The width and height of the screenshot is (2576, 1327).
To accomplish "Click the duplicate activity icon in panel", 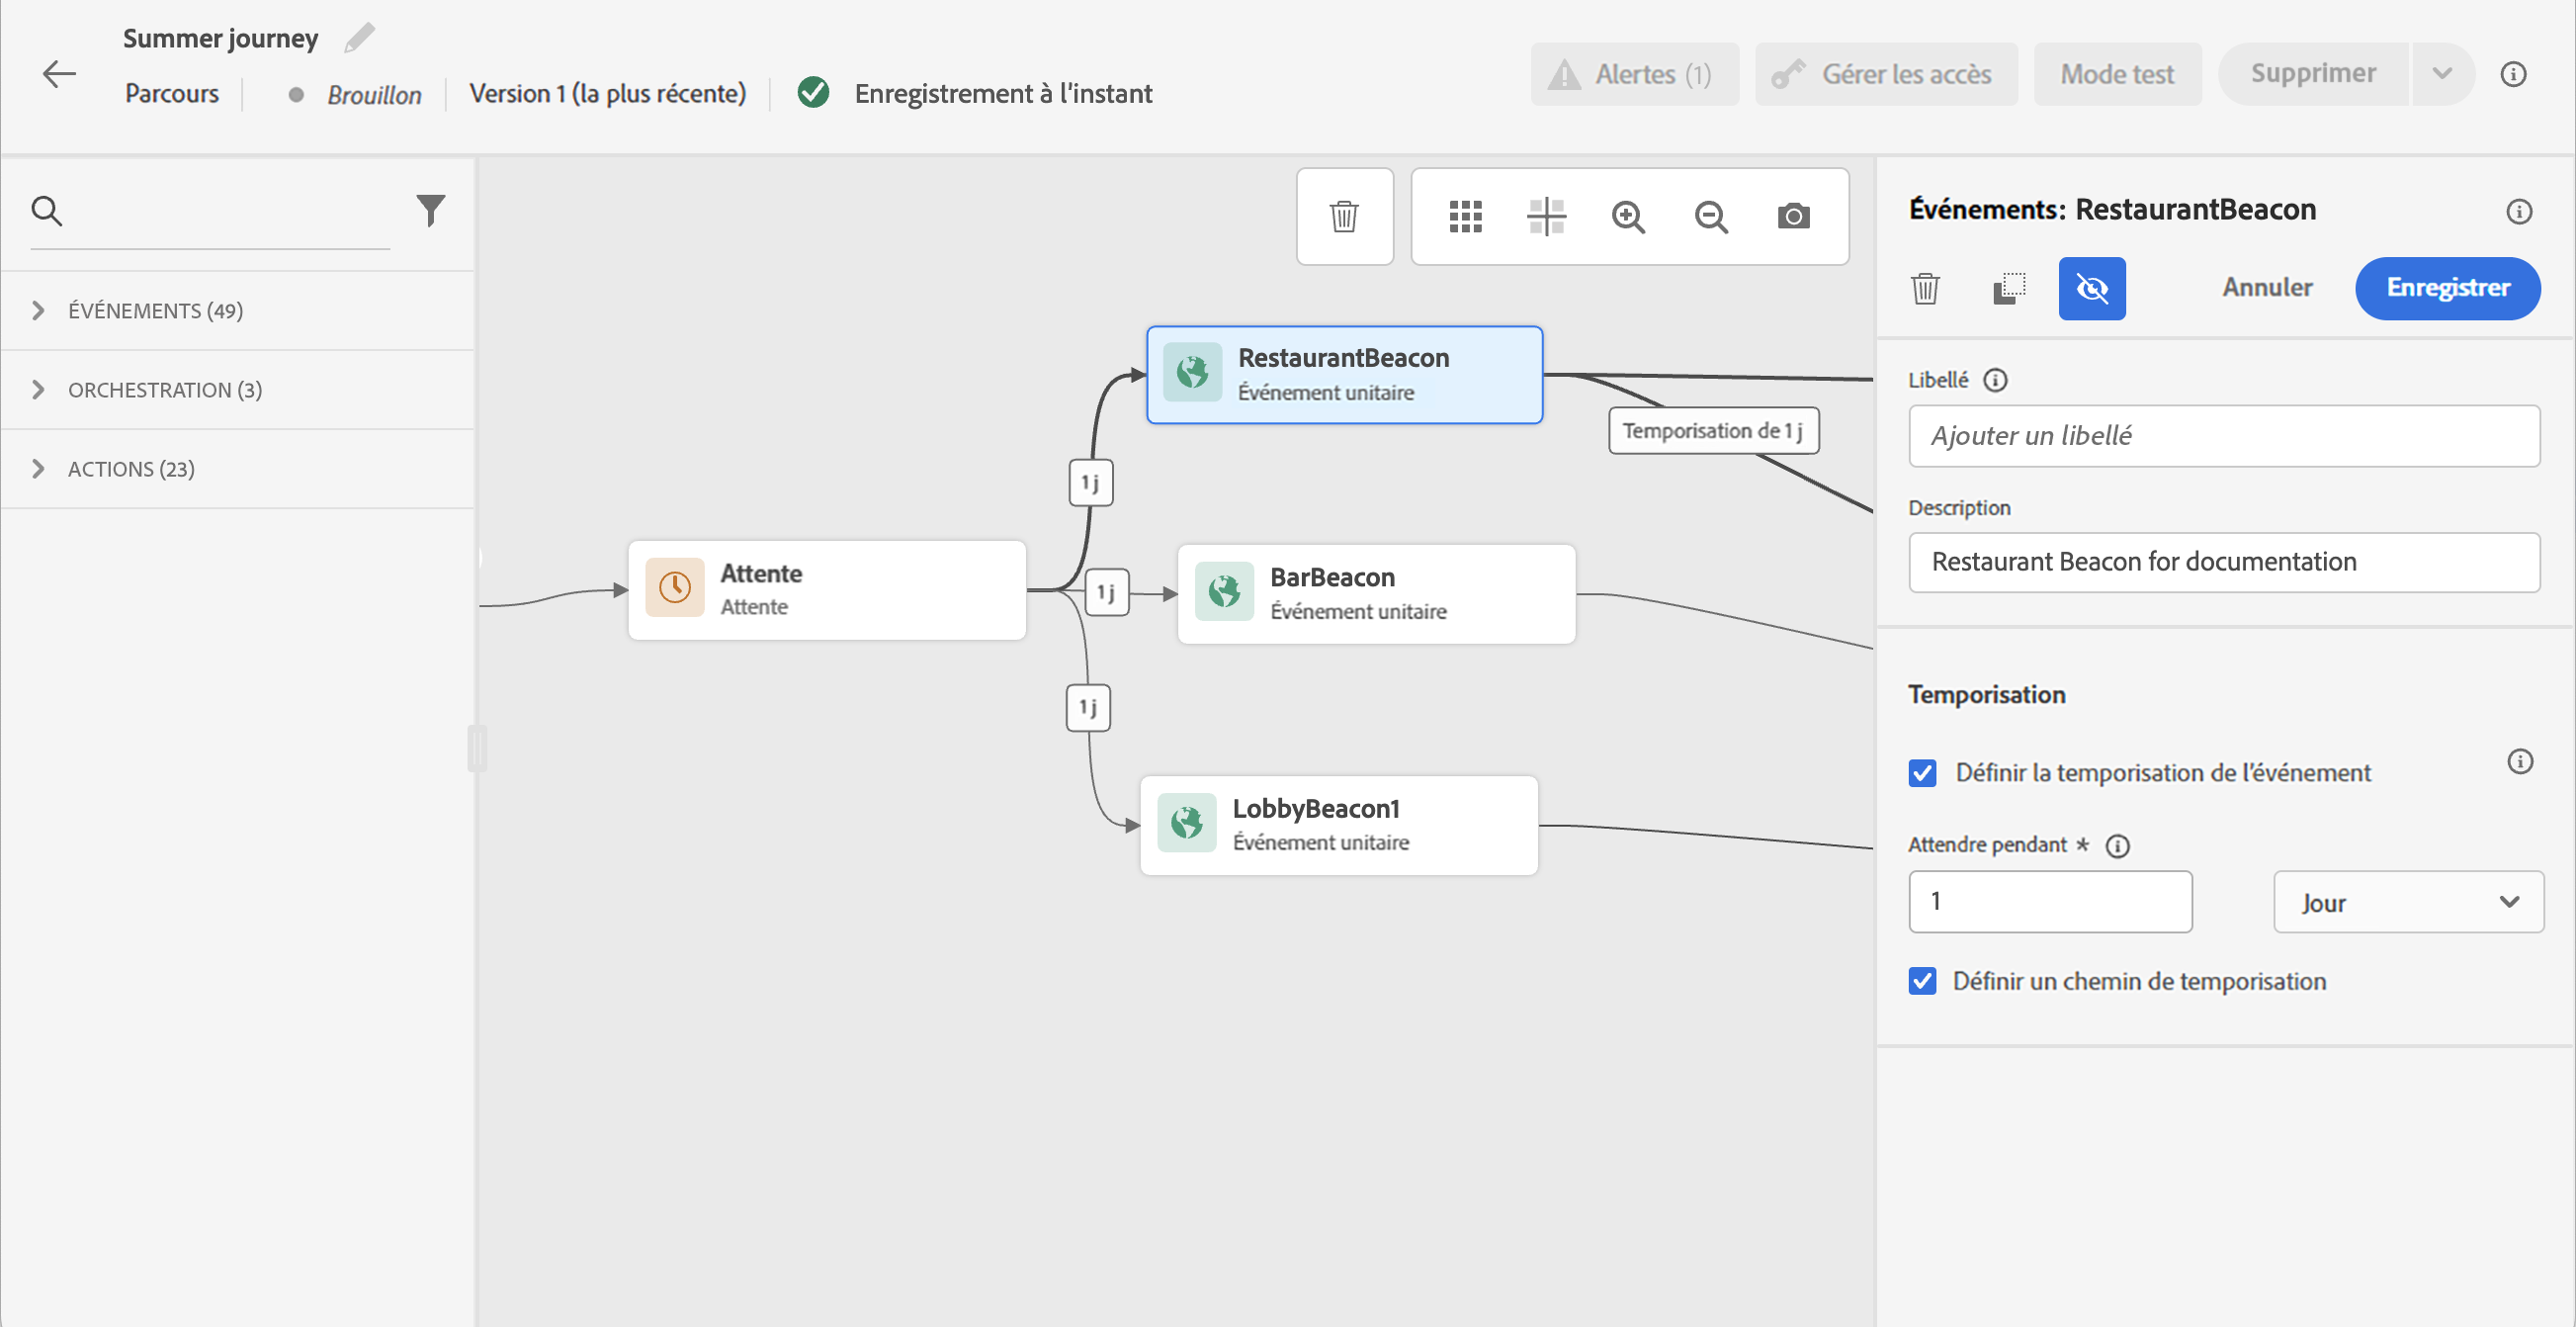I will pyautogui.click(x=2008, y=289).
